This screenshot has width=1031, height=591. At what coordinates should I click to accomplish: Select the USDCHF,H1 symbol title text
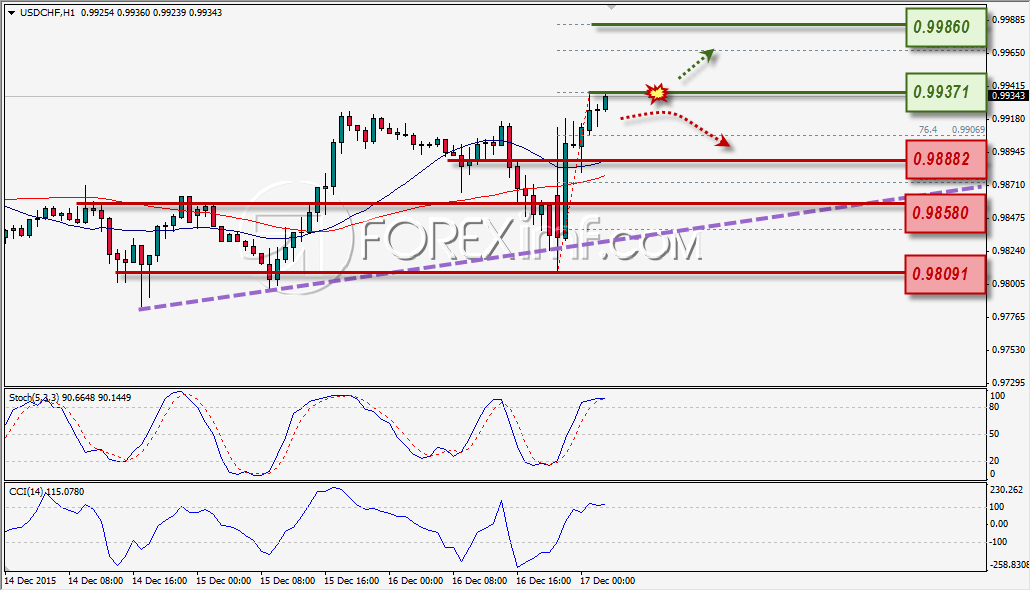click(x=47, y=12)
